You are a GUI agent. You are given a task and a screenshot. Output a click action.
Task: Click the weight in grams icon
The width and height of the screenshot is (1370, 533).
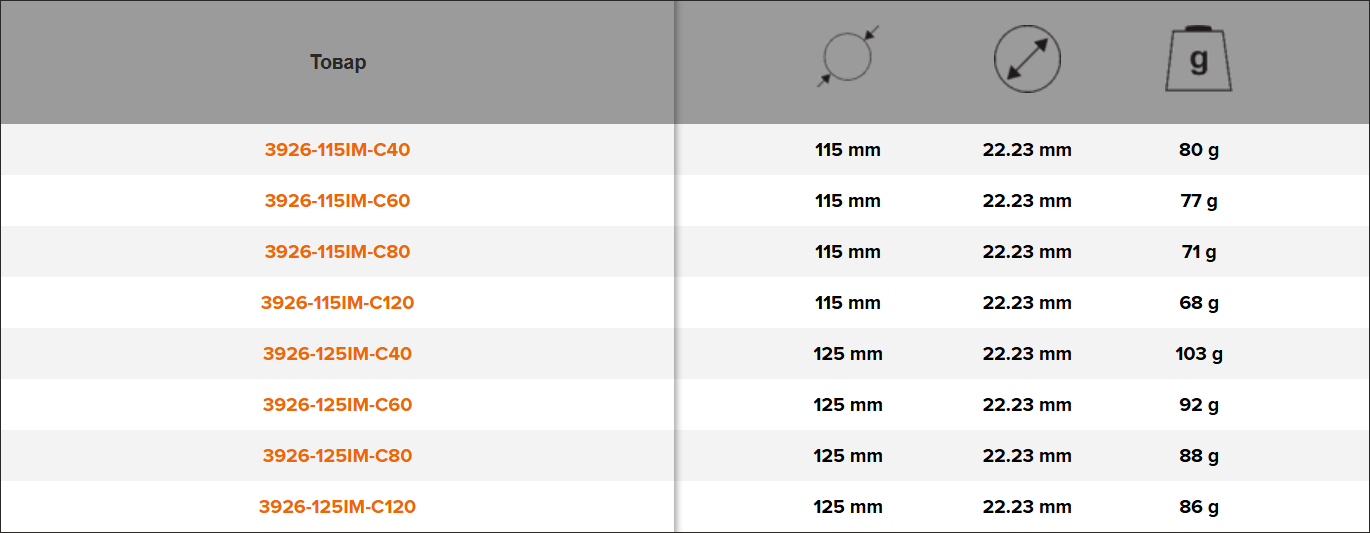tap(1198, 58)
